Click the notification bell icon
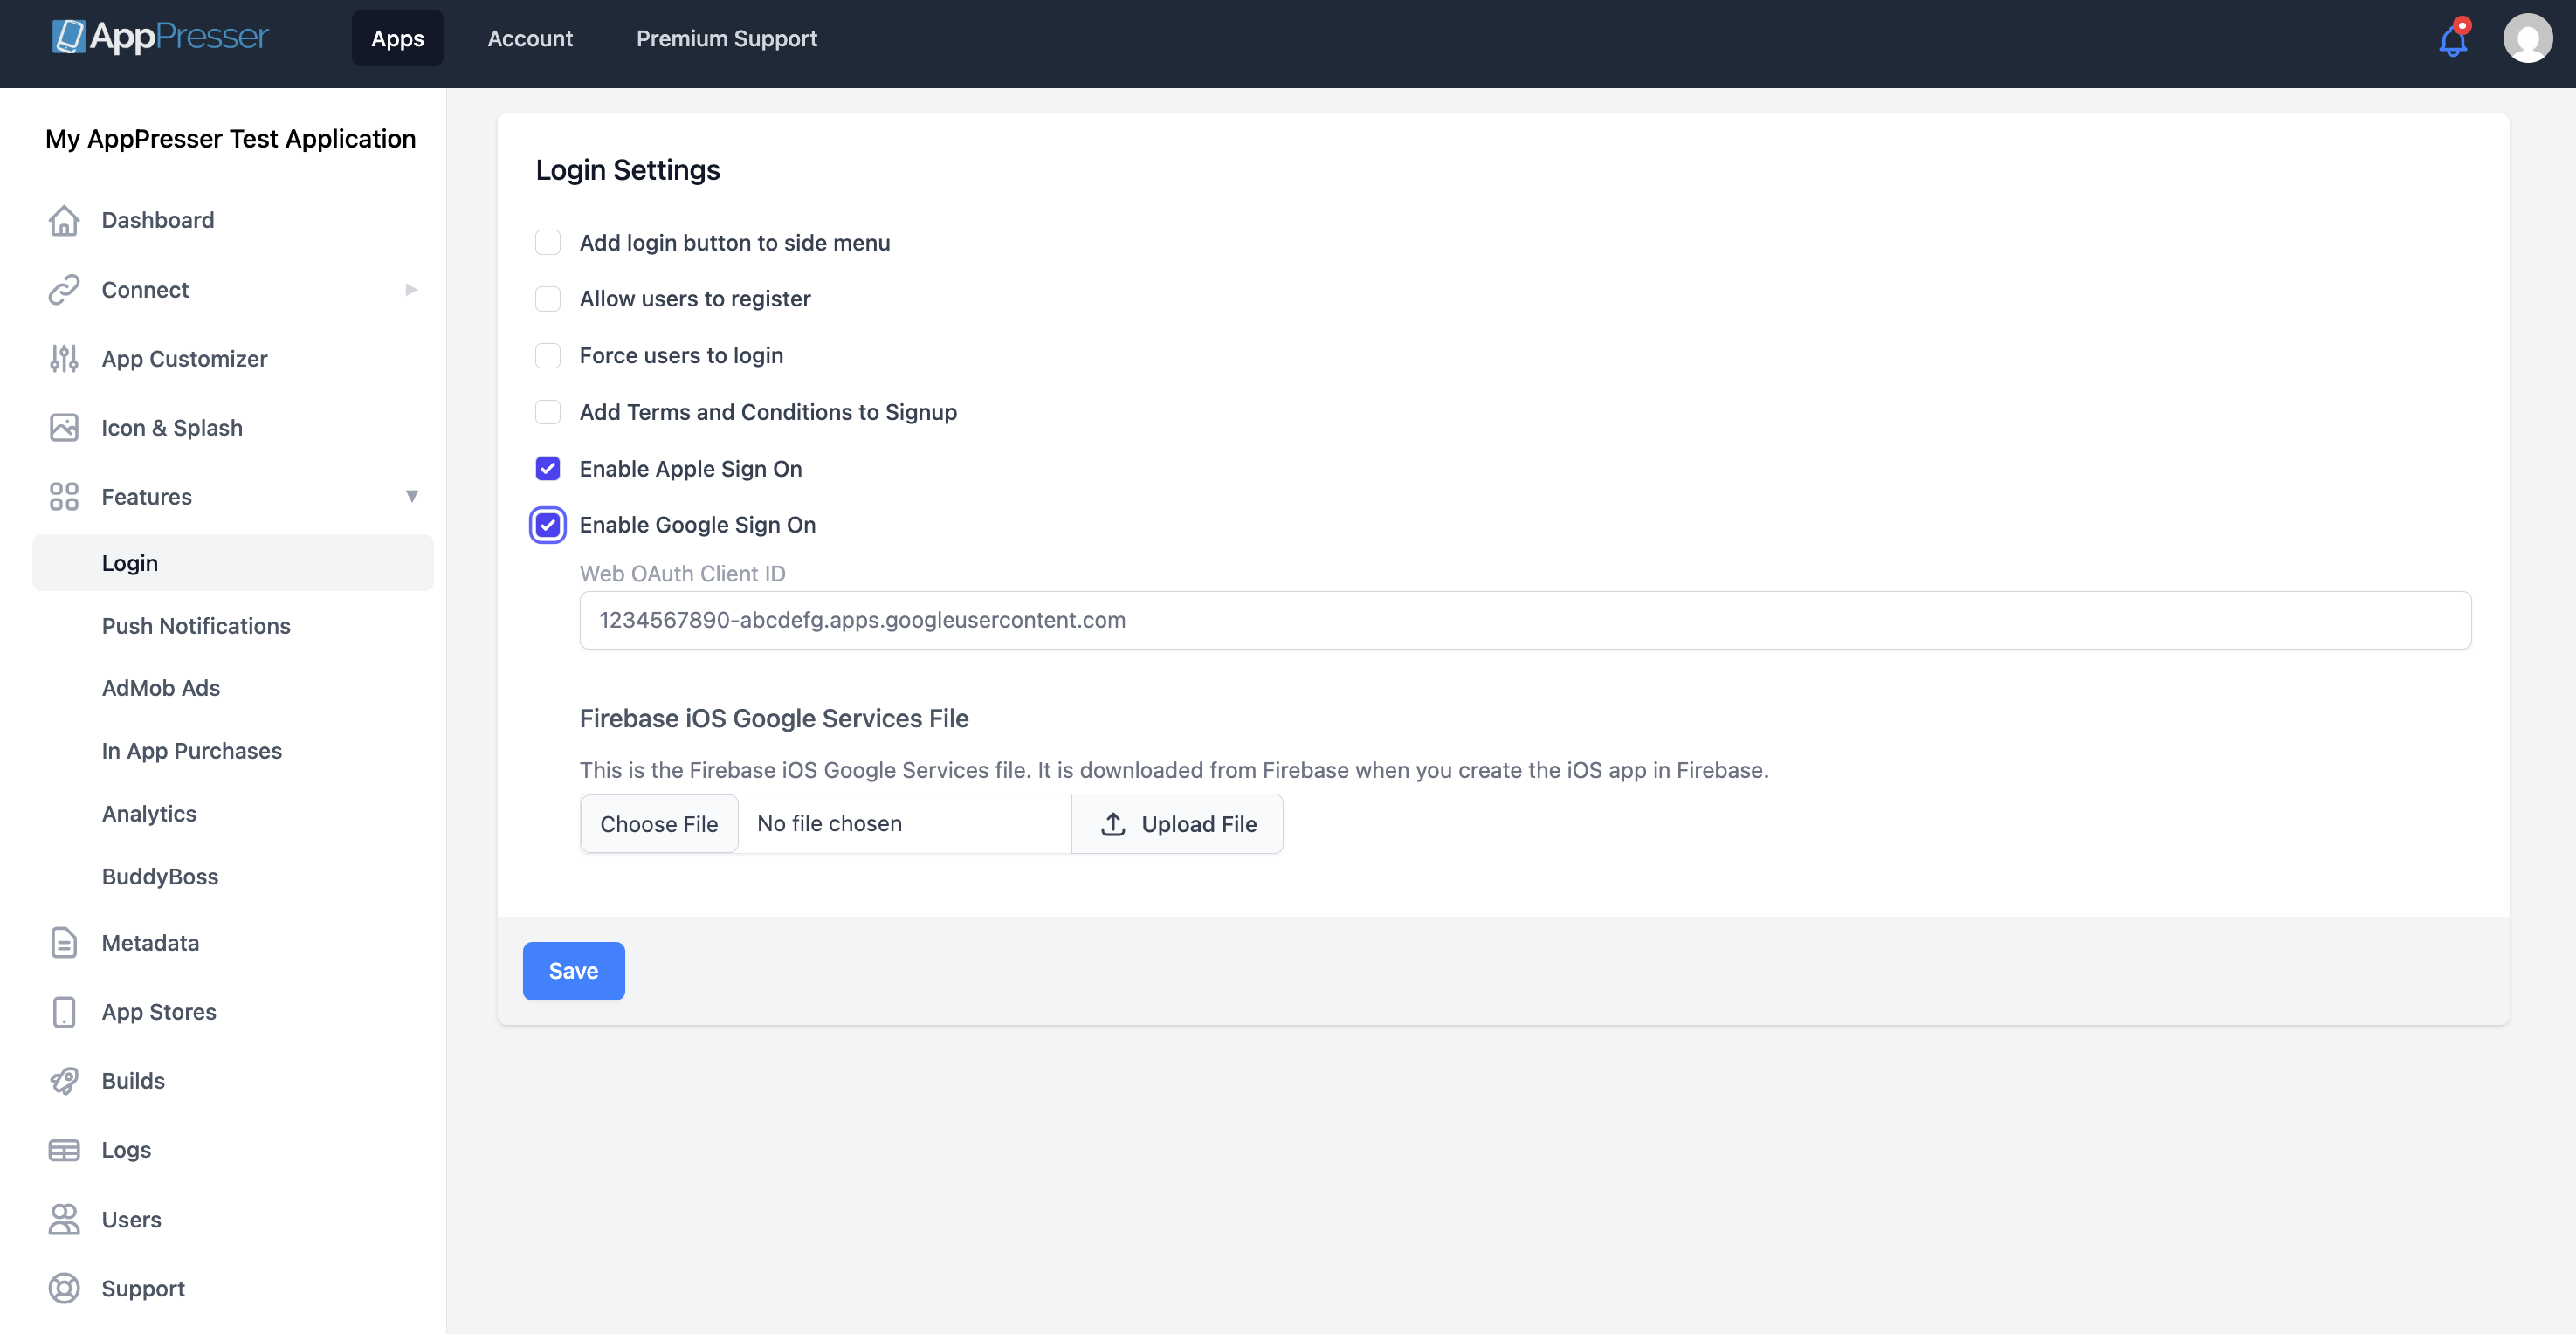Viewport: 2576px width, 1334px height. [2452, 40]
